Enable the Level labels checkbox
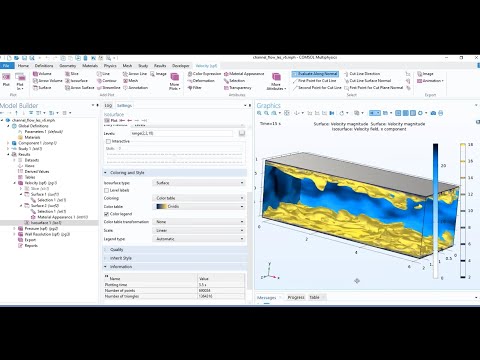This screenshot has height=360, width=480. [106, 190]
